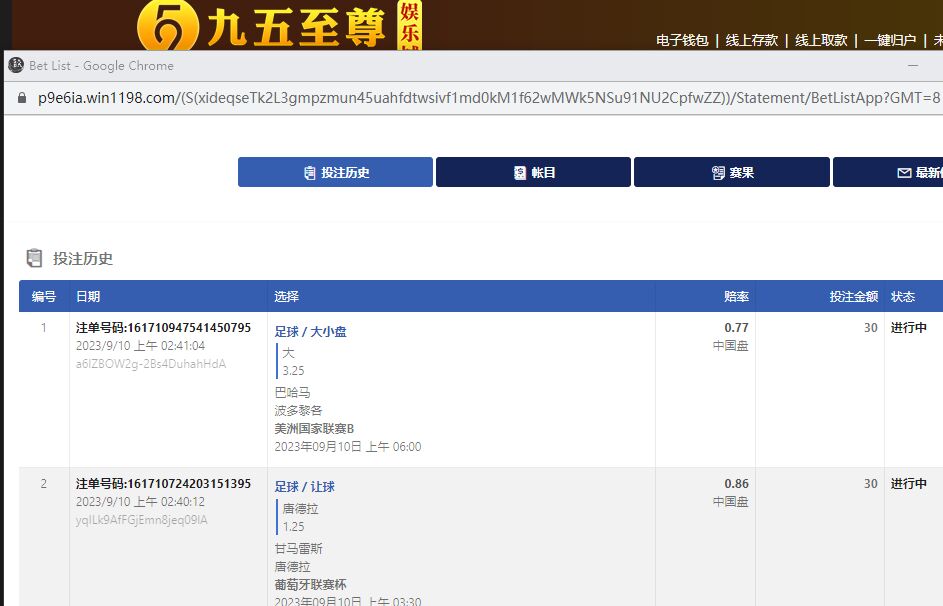Click the 日期 column header
Screen dimensions: 943x606
coord(88,297)
